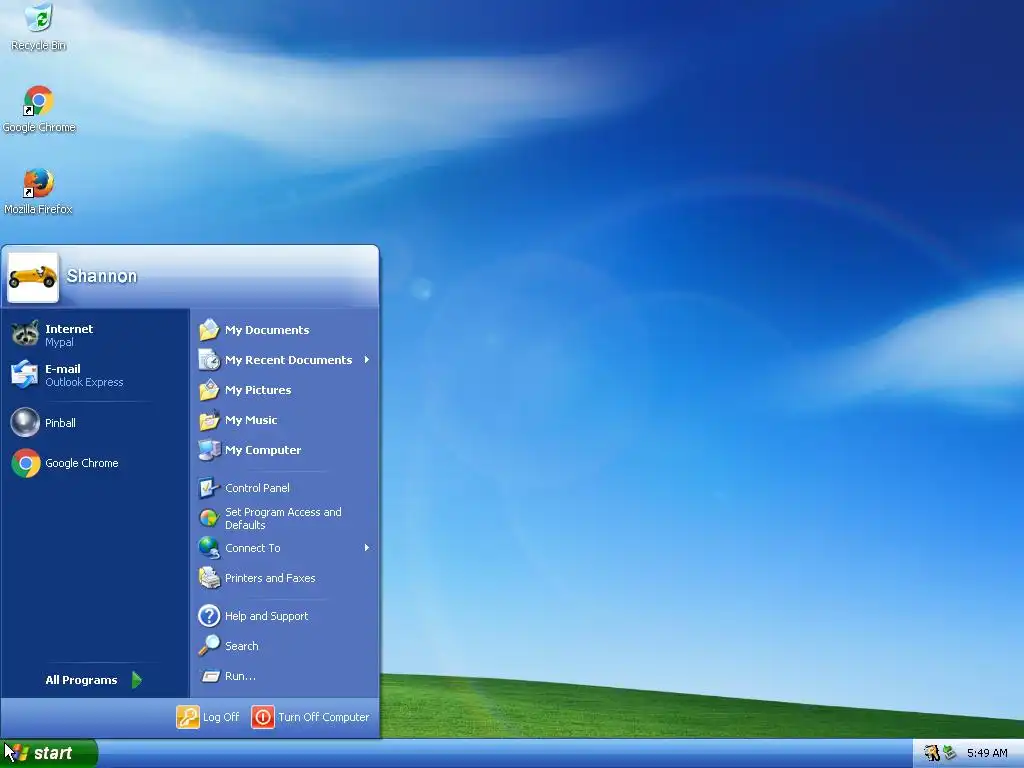Open the Recycle Bin desktop icon

[x=39, y=18]
